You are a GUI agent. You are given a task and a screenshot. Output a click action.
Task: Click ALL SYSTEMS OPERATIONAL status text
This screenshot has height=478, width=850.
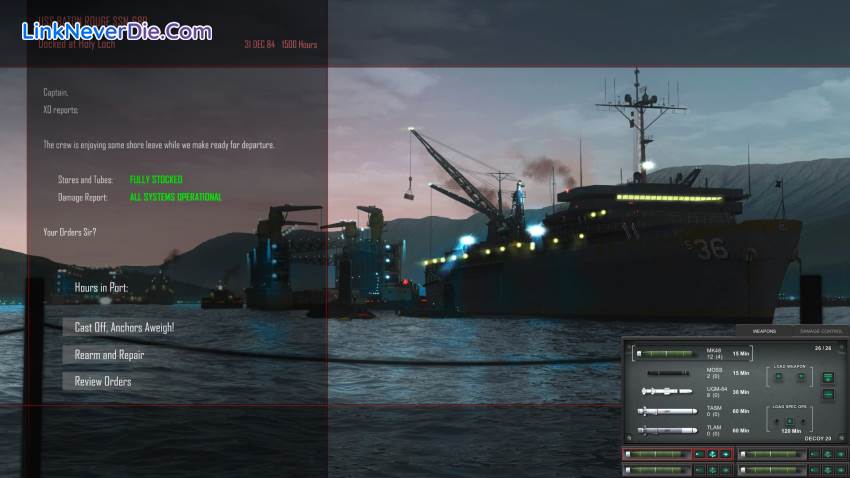click(x=176, y=197)
